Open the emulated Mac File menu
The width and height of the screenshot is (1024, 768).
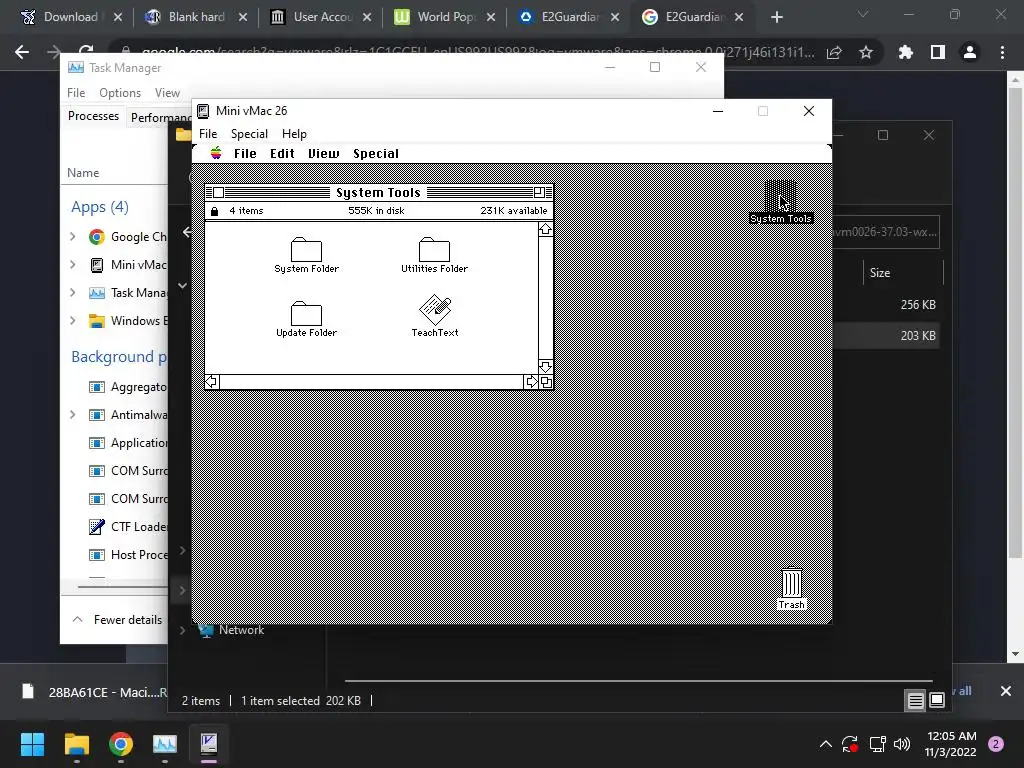click(245, 153)
